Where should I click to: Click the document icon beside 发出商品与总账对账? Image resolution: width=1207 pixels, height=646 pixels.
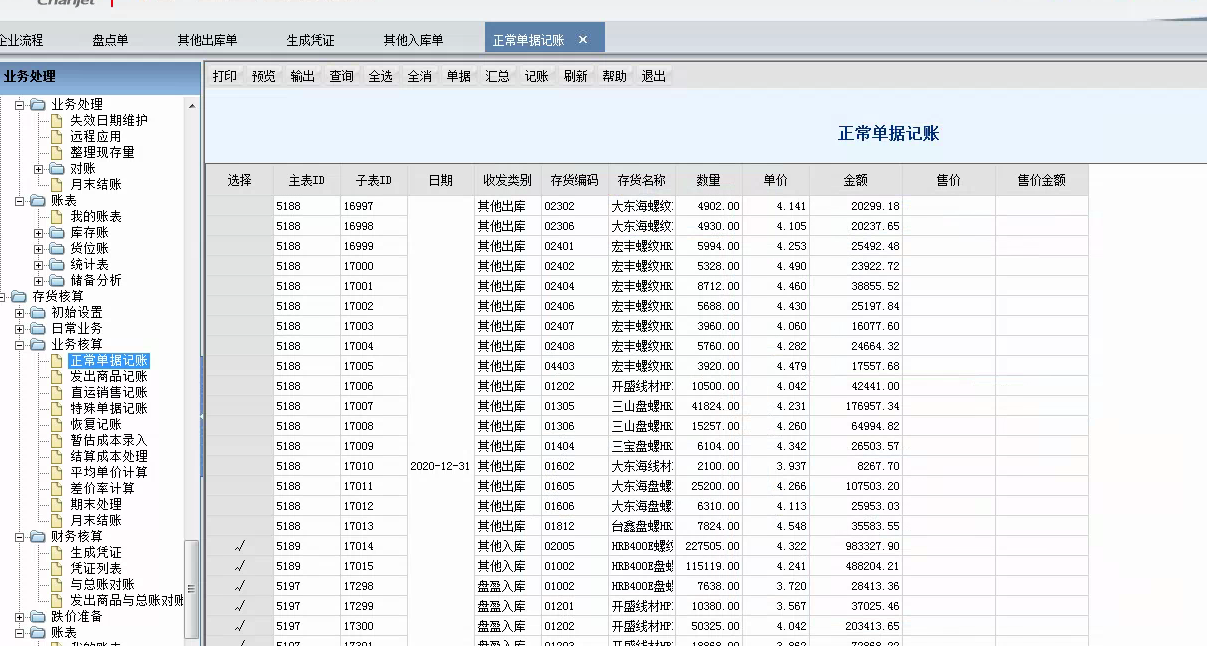click(57, 600)
